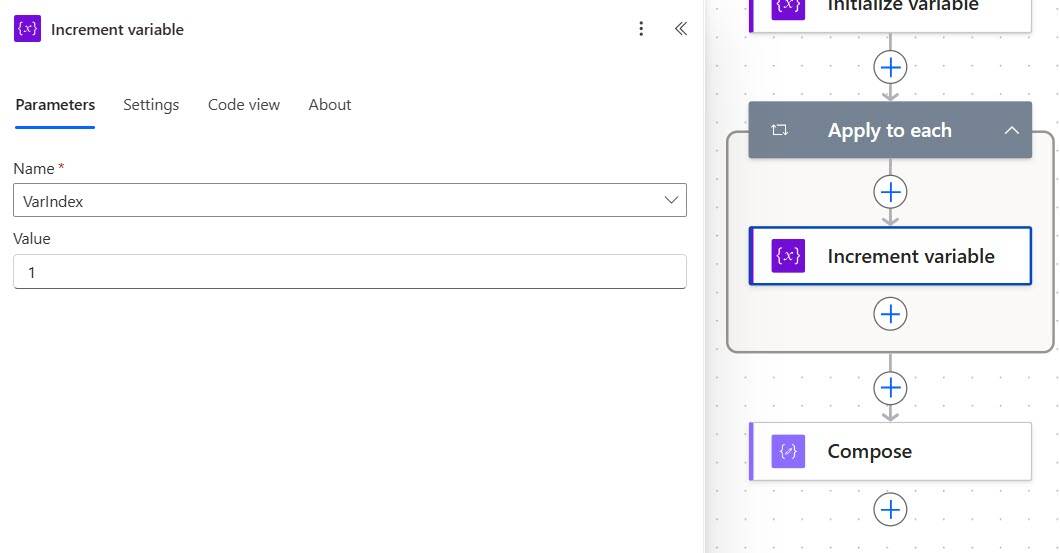This screenshot has height=553, width=1060.
Task: Open the About tab
Action: click(x=330, y=105)
